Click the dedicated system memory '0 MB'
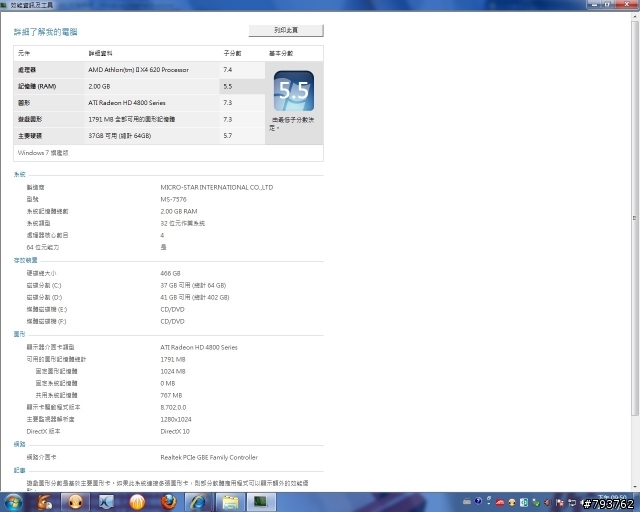 168,383
